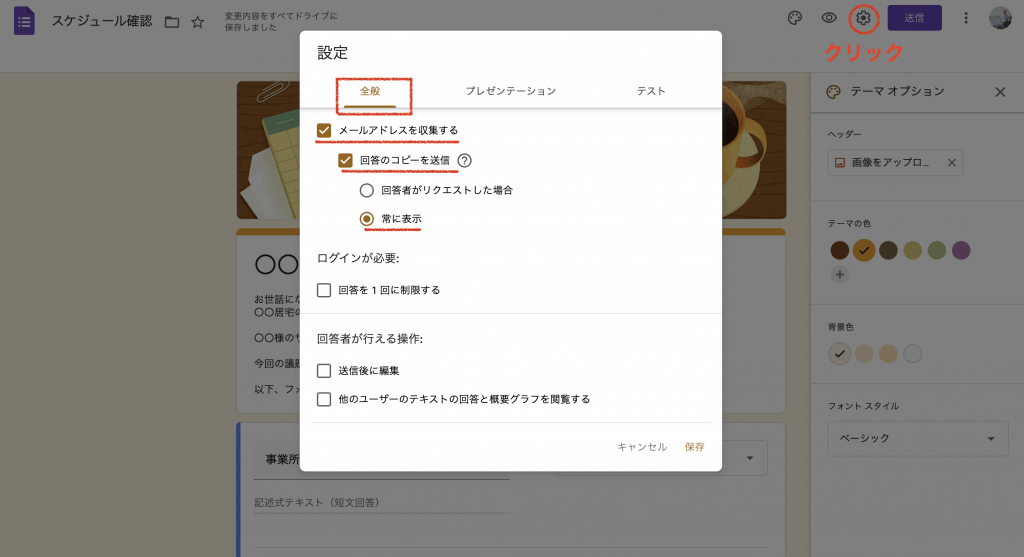Click the preview eye icon
The image size is (1024, 557).
(x=829, y=18)
